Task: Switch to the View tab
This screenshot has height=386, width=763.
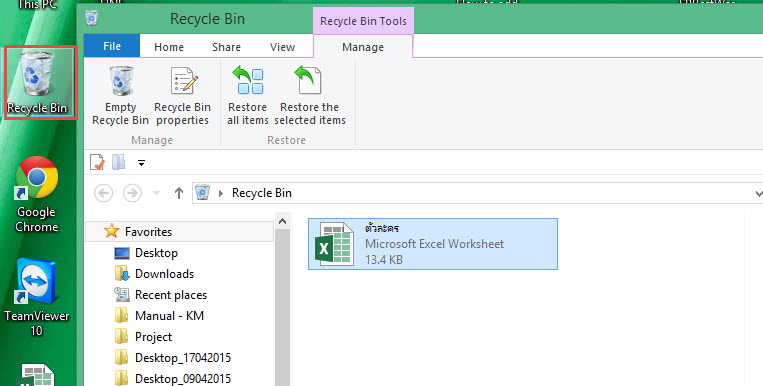Action: click(x=282, y=47)
